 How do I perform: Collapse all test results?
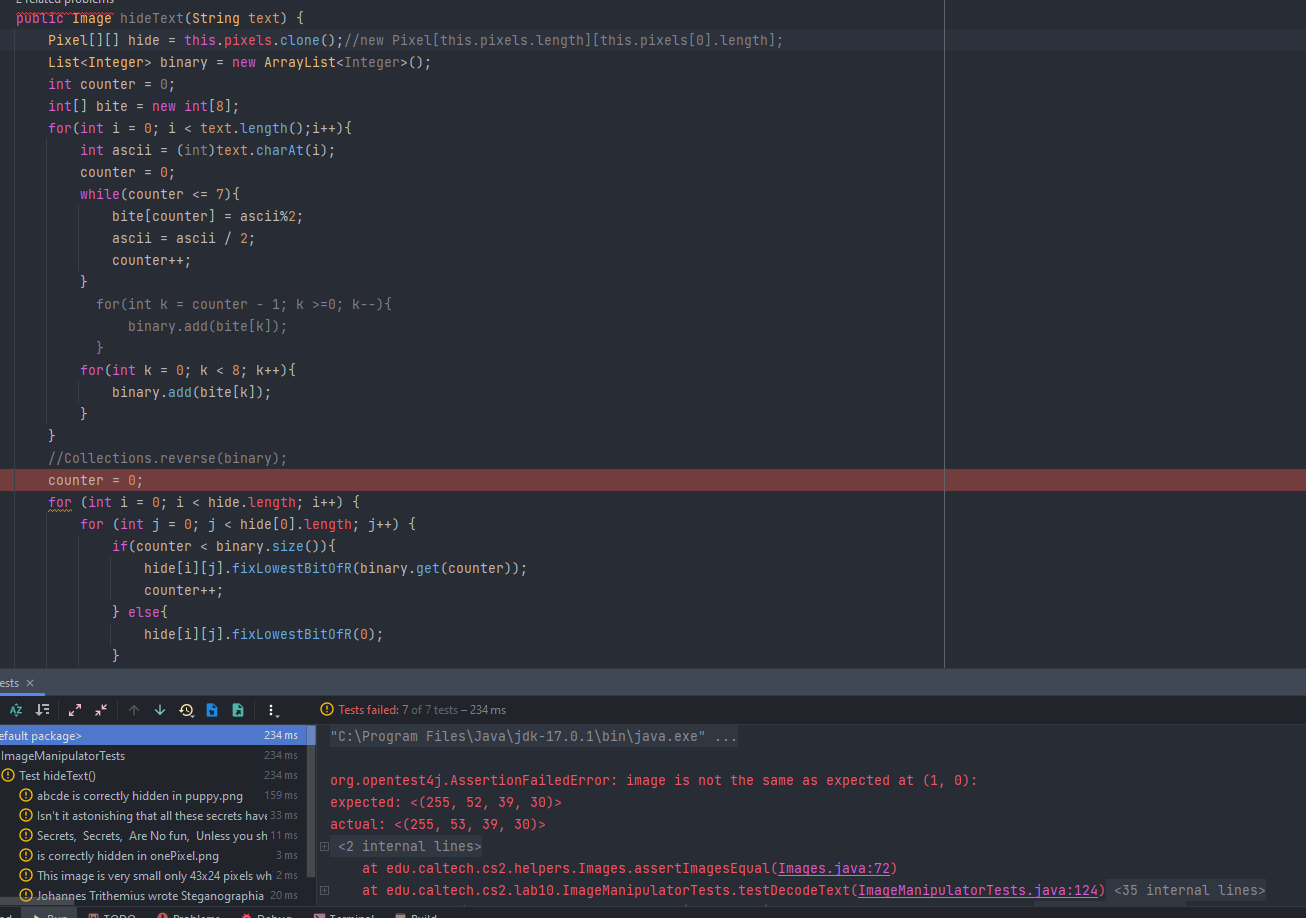click(101, 710)
